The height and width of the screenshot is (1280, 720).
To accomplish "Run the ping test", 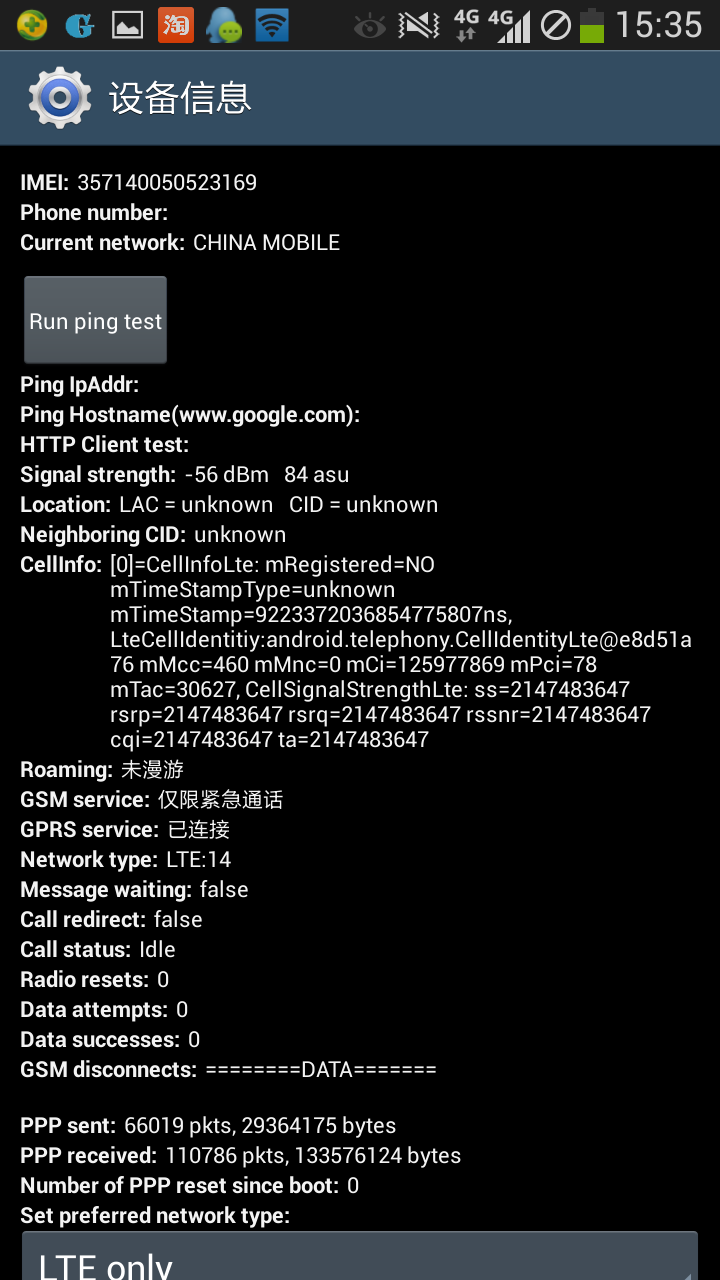I will click(x=95, y=320).
